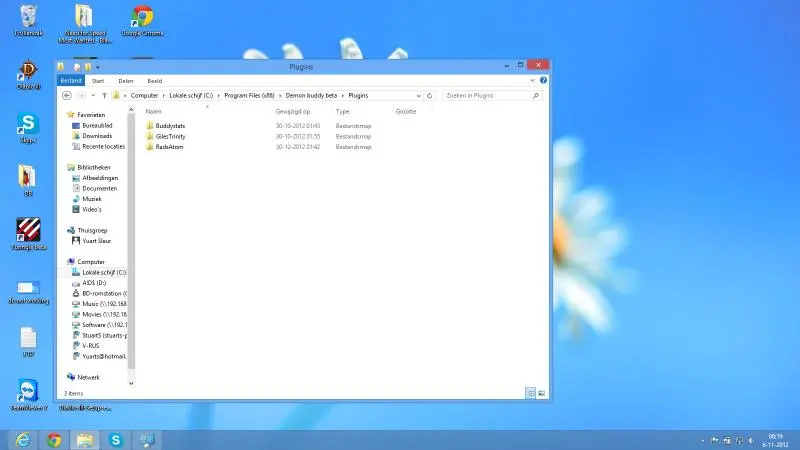800x450 pixels.
Task: Launch Internet Explorer from taskbar
Action: pos(21,440)
